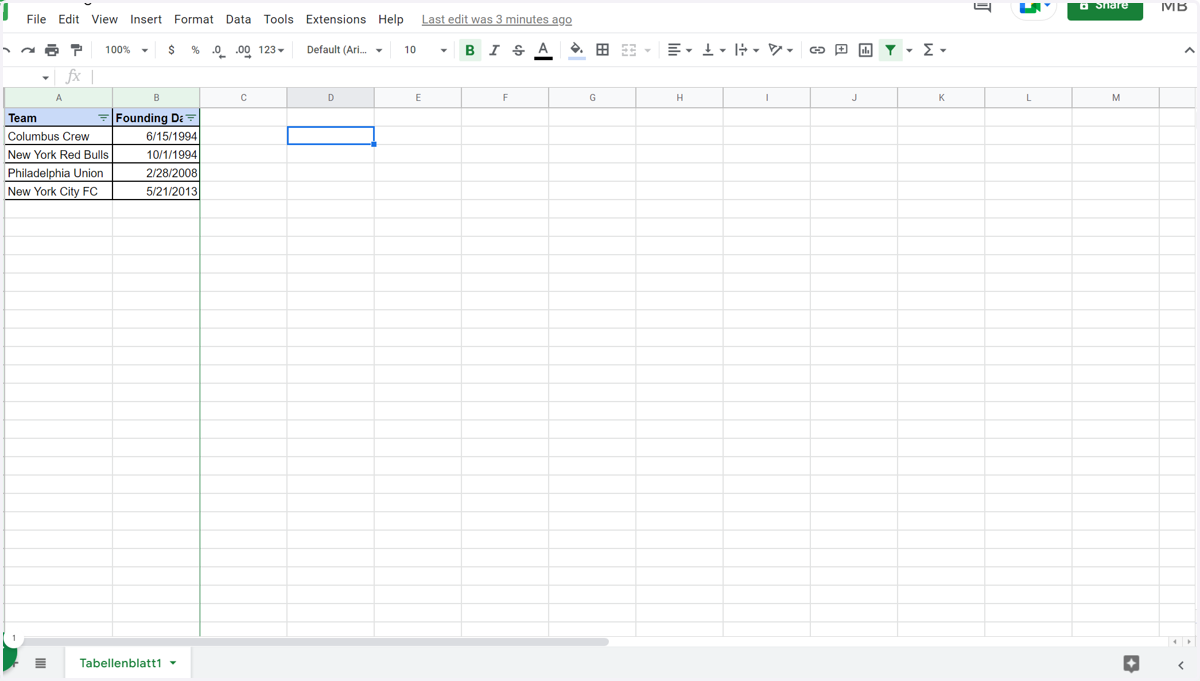Insert a chart

866,50
